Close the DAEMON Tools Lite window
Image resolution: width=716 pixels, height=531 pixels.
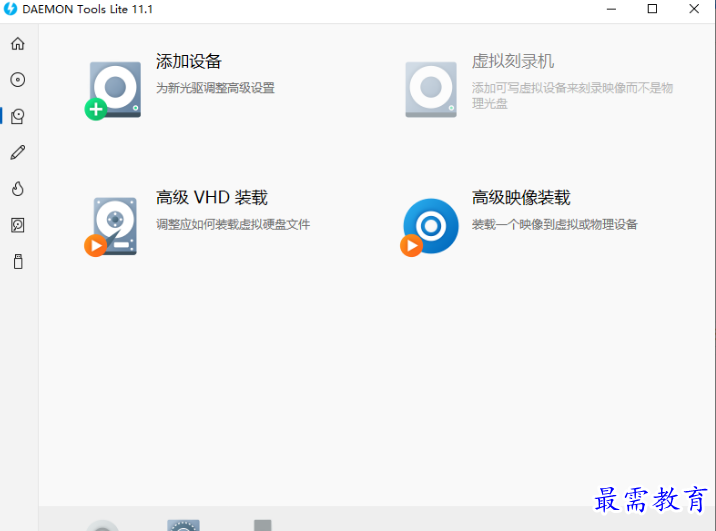694,9
